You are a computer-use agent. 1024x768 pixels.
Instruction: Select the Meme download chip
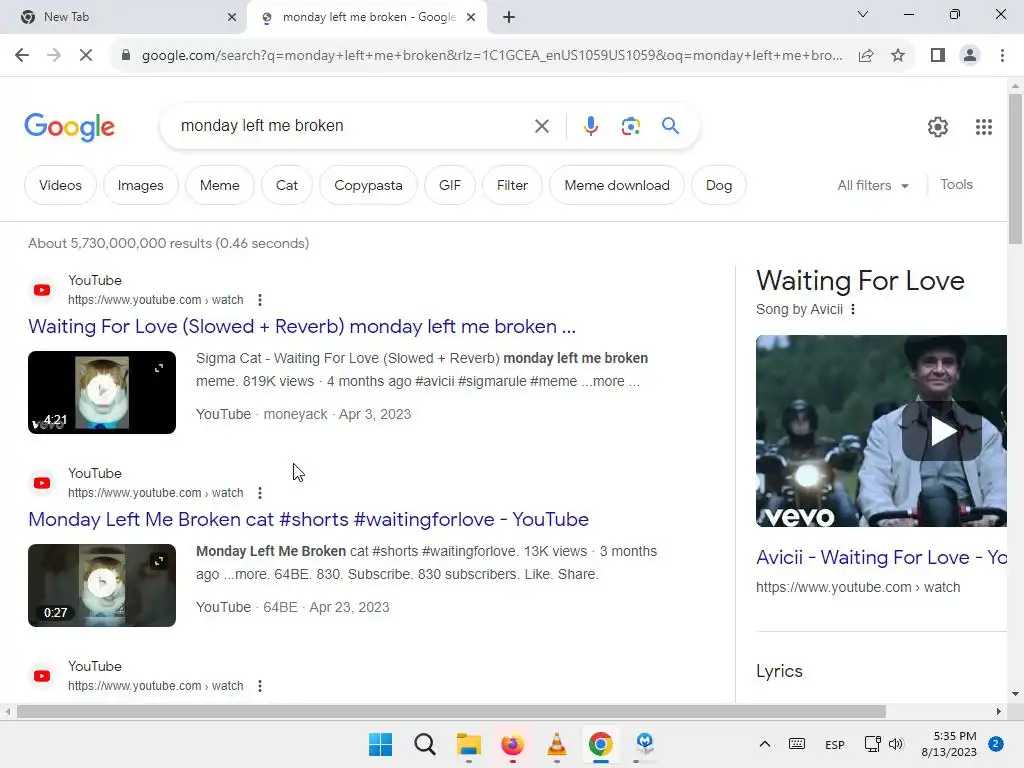(x=617, y=185)
